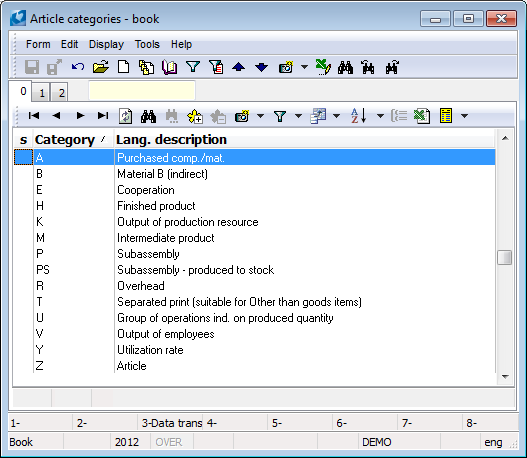Screen dimensions: 527x458
Task: Click the New blank page icon
Action: (123, 67)
